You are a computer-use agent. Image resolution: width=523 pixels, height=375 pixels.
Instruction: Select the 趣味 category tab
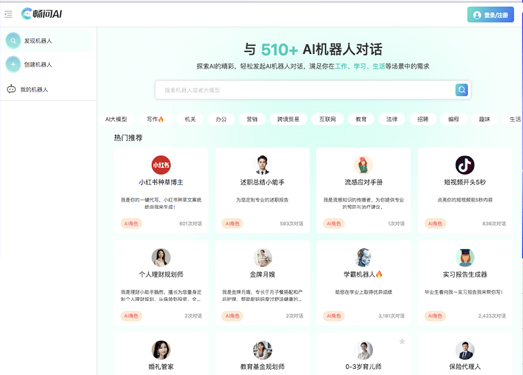pos(484,119)
